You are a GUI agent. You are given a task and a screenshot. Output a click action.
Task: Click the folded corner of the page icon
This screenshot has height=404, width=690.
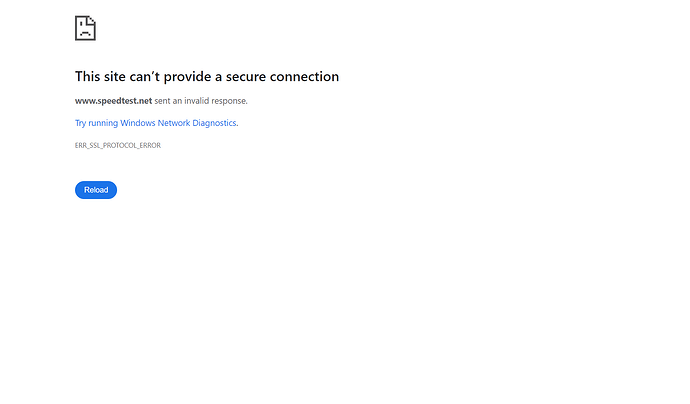(92, 20)
